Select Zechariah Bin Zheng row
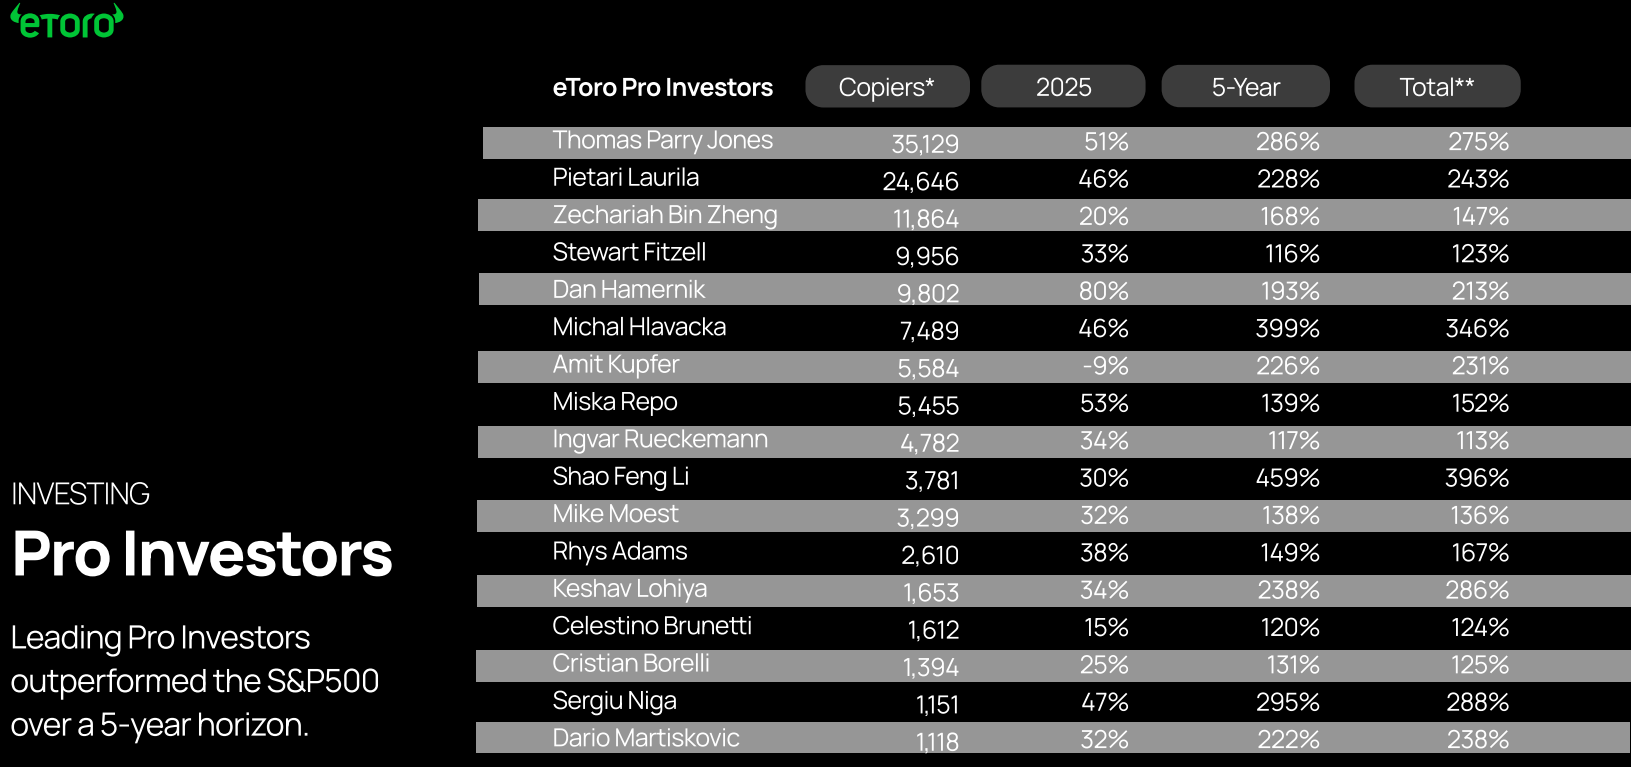 coord(664,215)
